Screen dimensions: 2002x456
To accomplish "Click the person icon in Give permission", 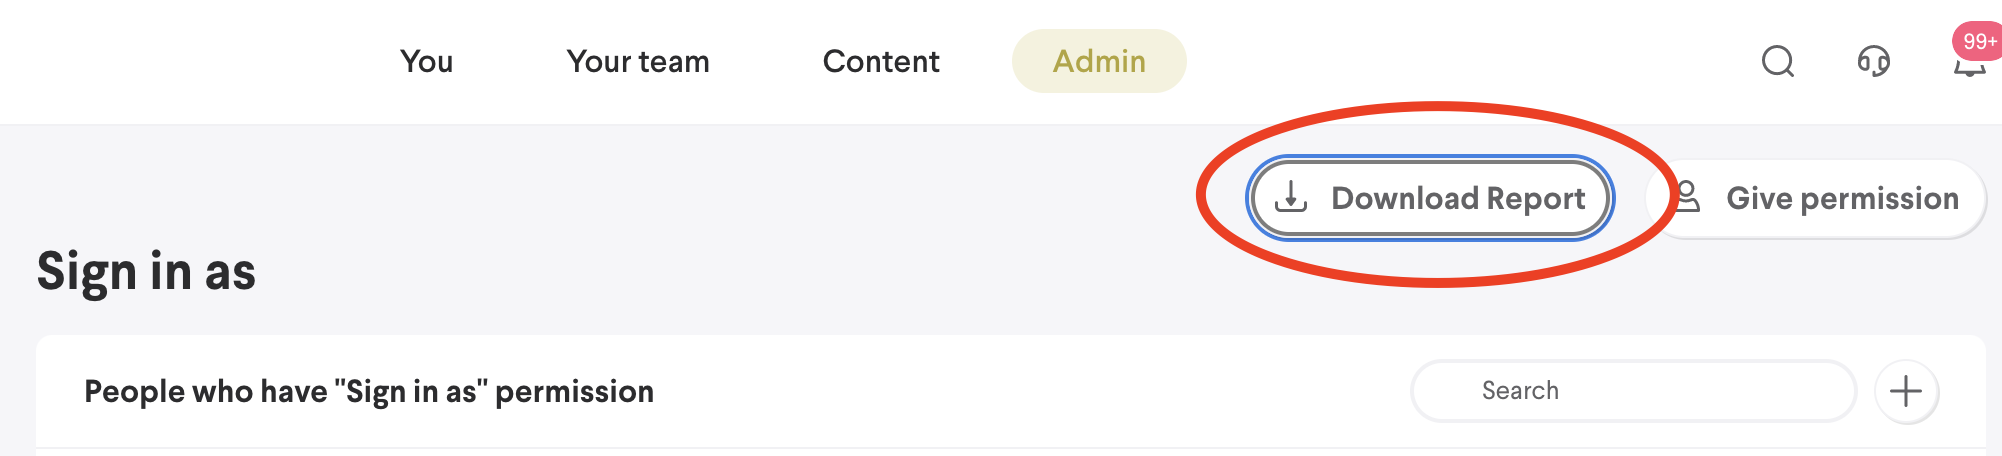I will pos(1688,197).
